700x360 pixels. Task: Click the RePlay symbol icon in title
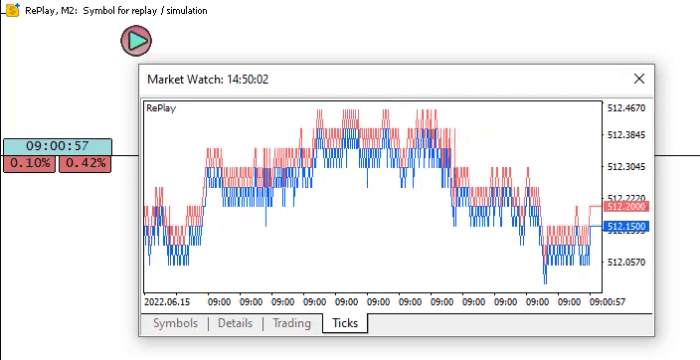(13, 9)
